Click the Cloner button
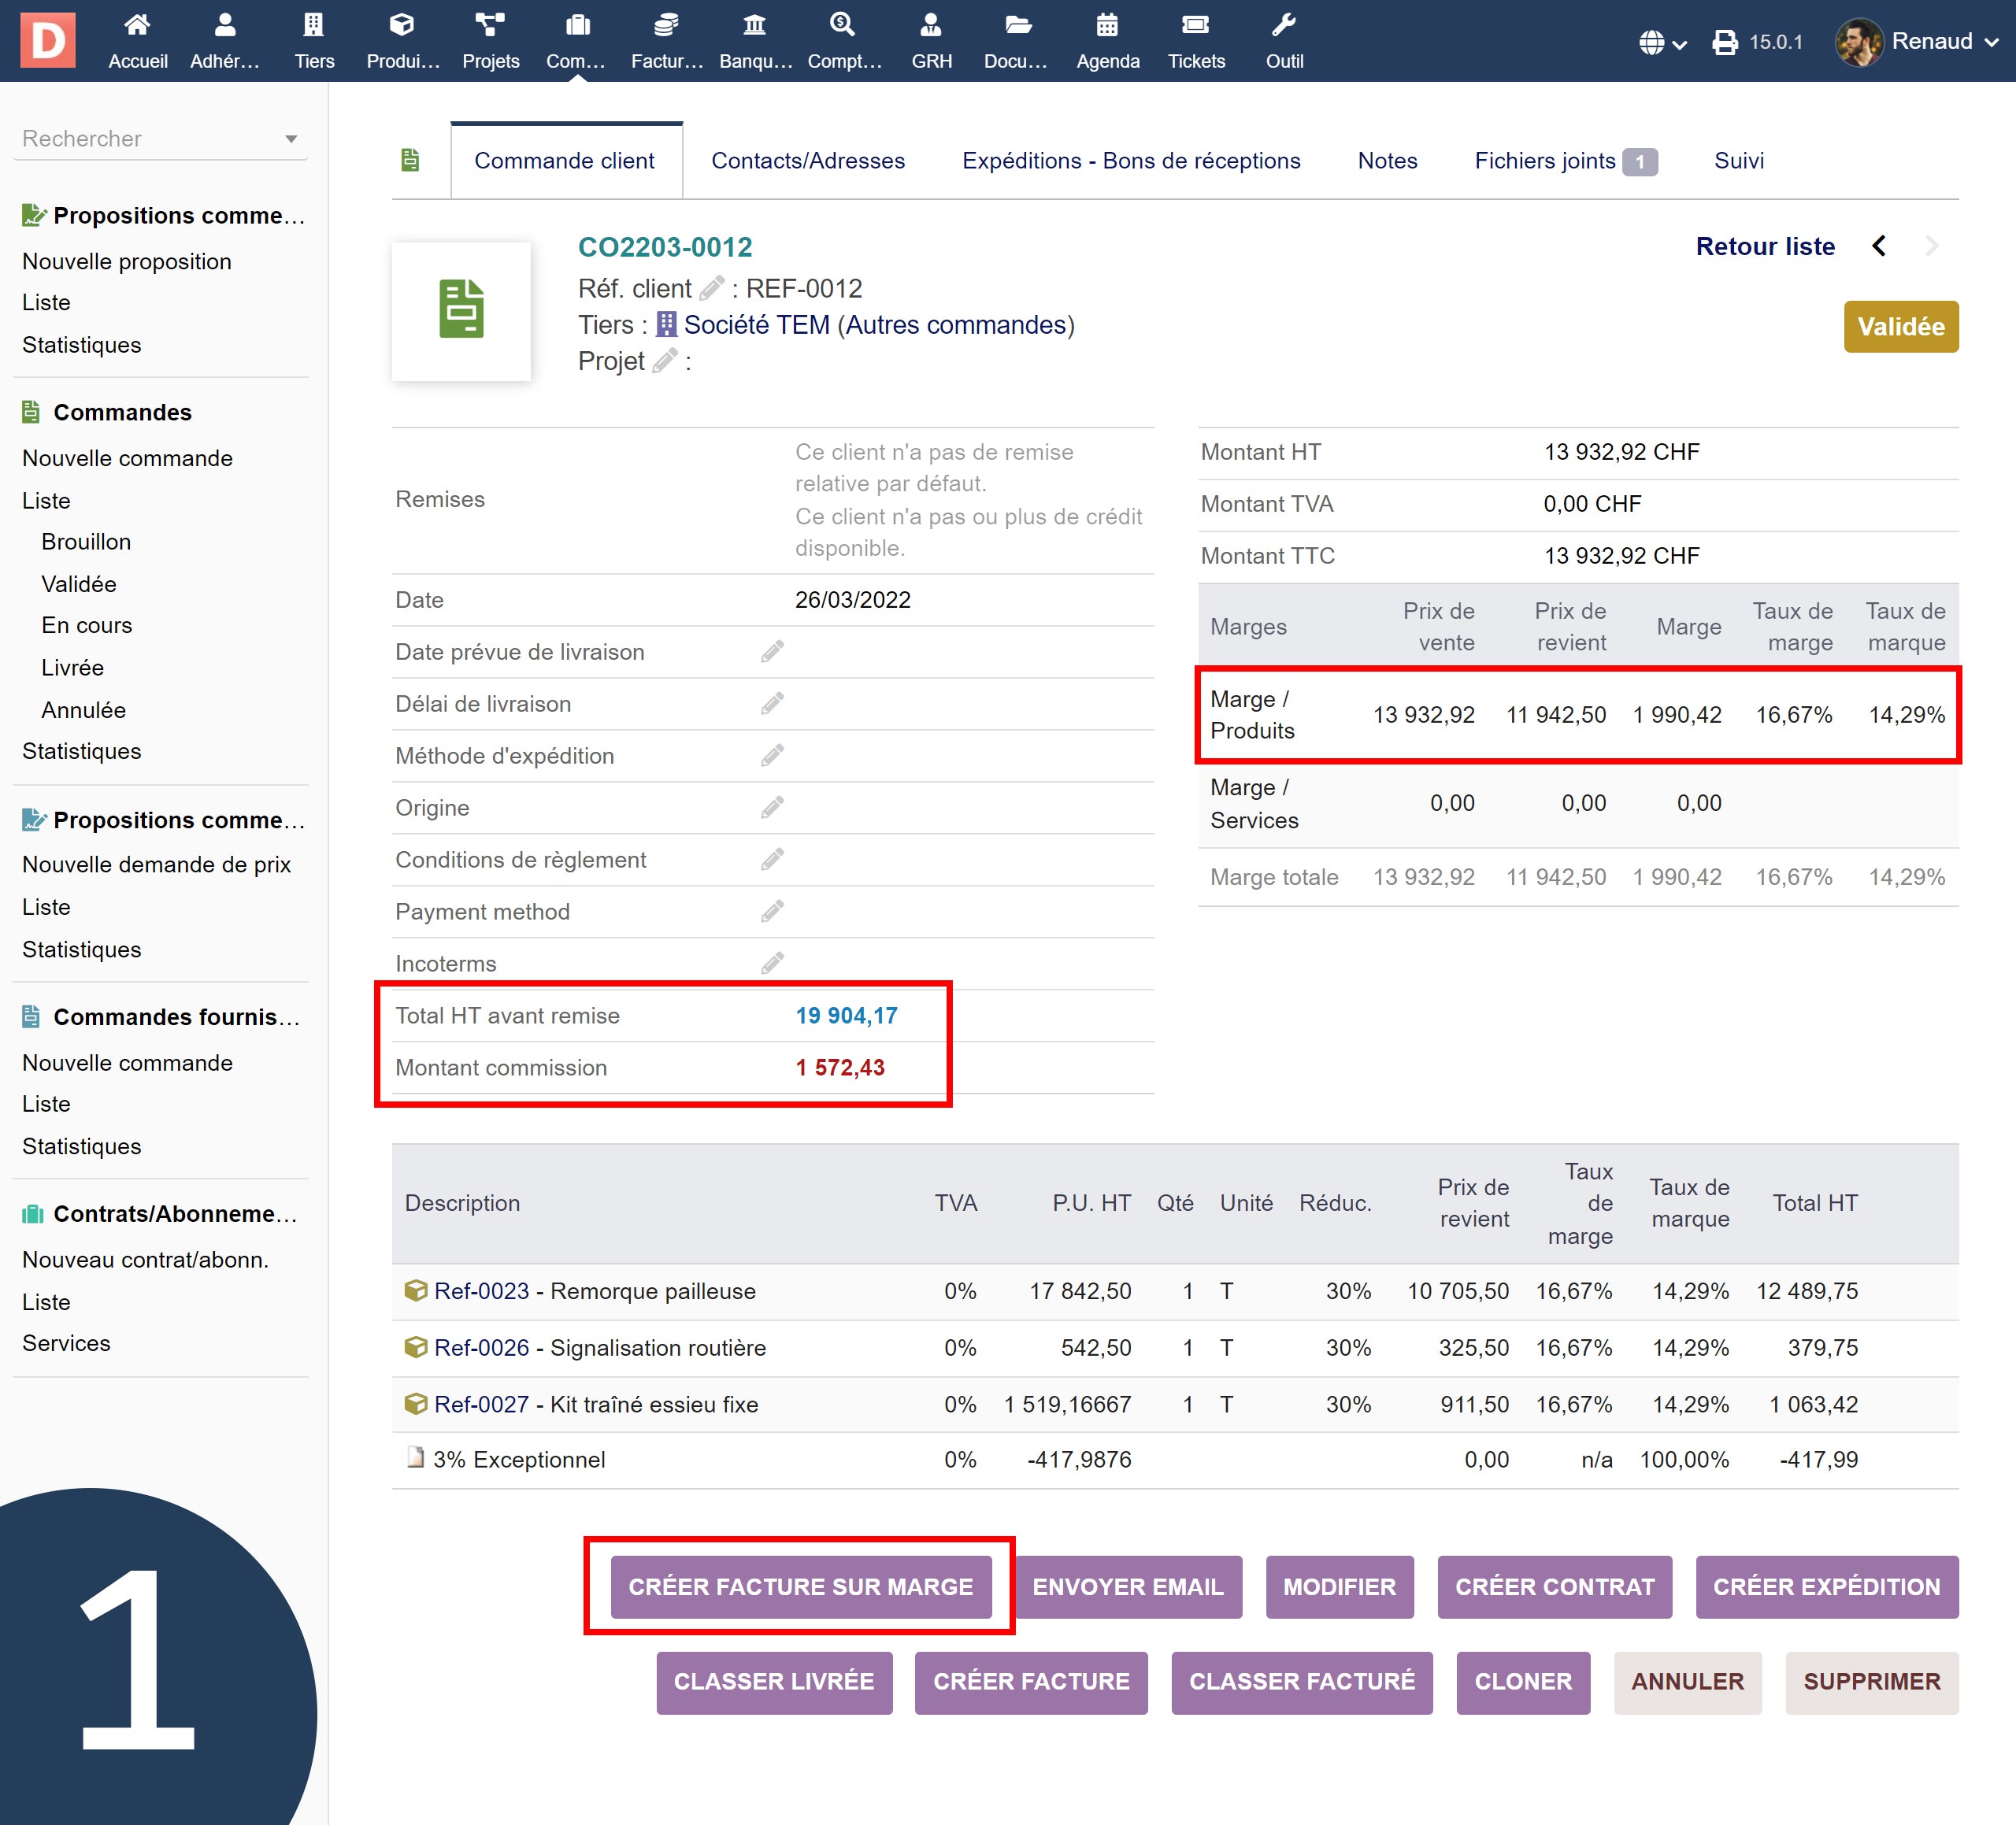The image size is (2016, 1825). pyautogui.click(x=1522, y=1681)
